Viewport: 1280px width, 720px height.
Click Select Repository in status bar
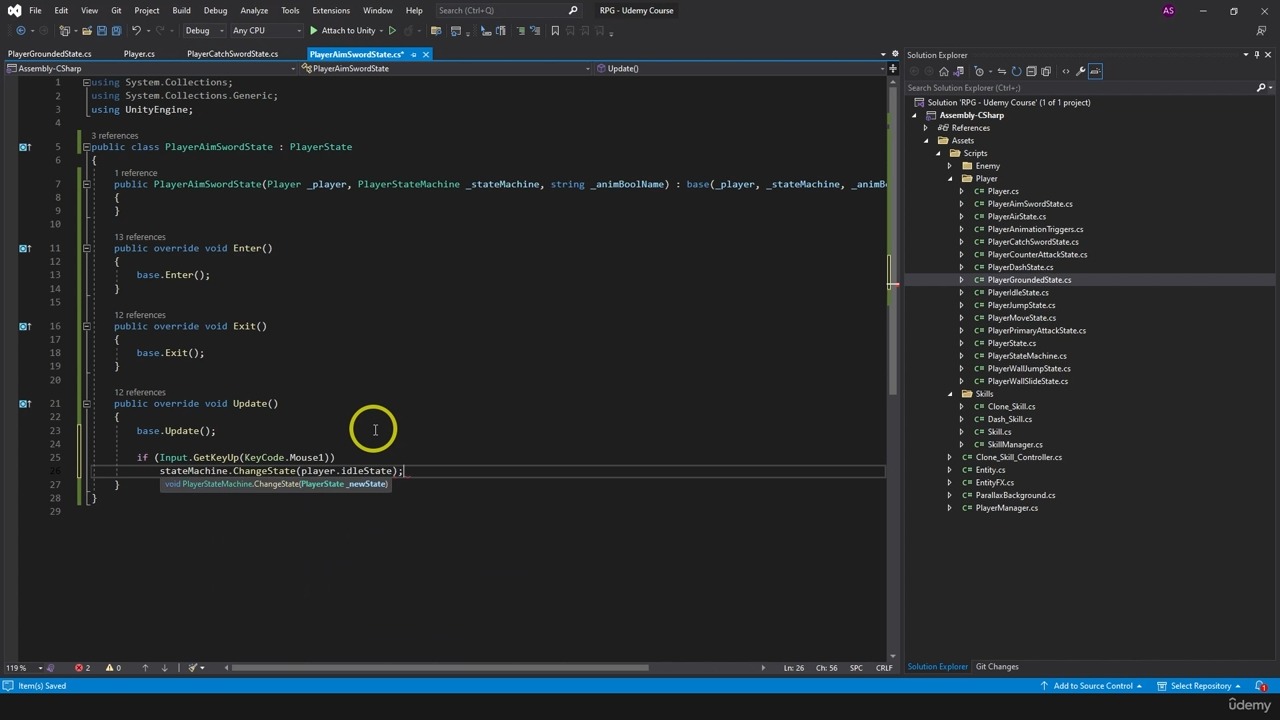[1200, 686]
